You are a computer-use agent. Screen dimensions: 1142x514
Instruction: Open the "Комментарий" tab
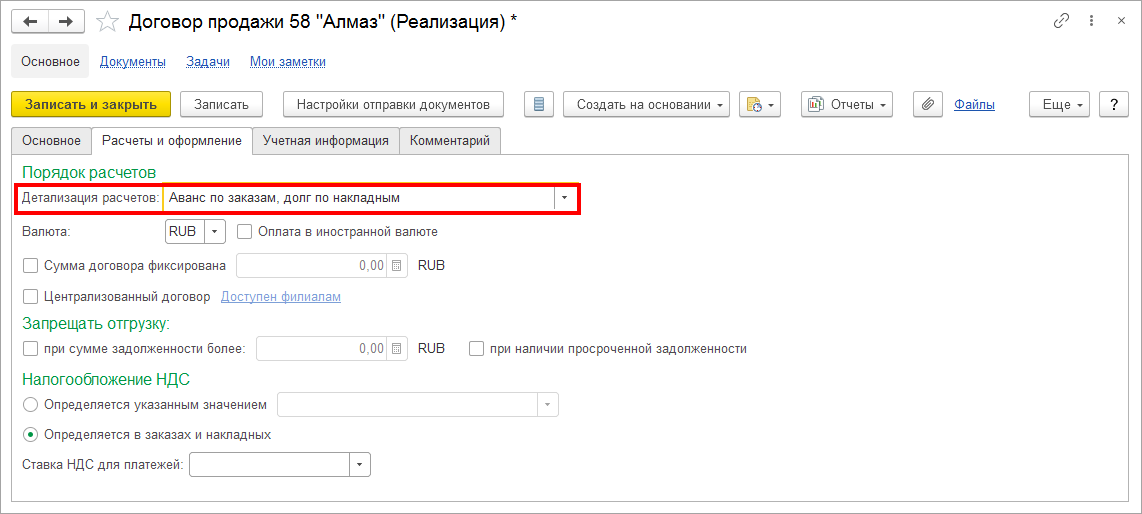449,141
